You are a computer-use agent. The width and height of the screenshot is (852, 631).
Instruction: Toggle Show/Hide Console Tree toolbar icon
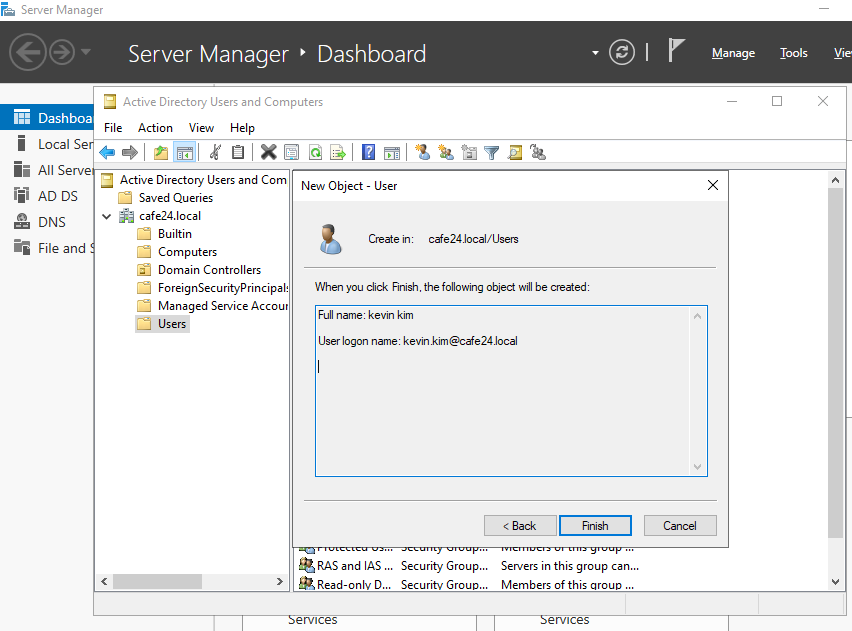[x=184, y=153]
